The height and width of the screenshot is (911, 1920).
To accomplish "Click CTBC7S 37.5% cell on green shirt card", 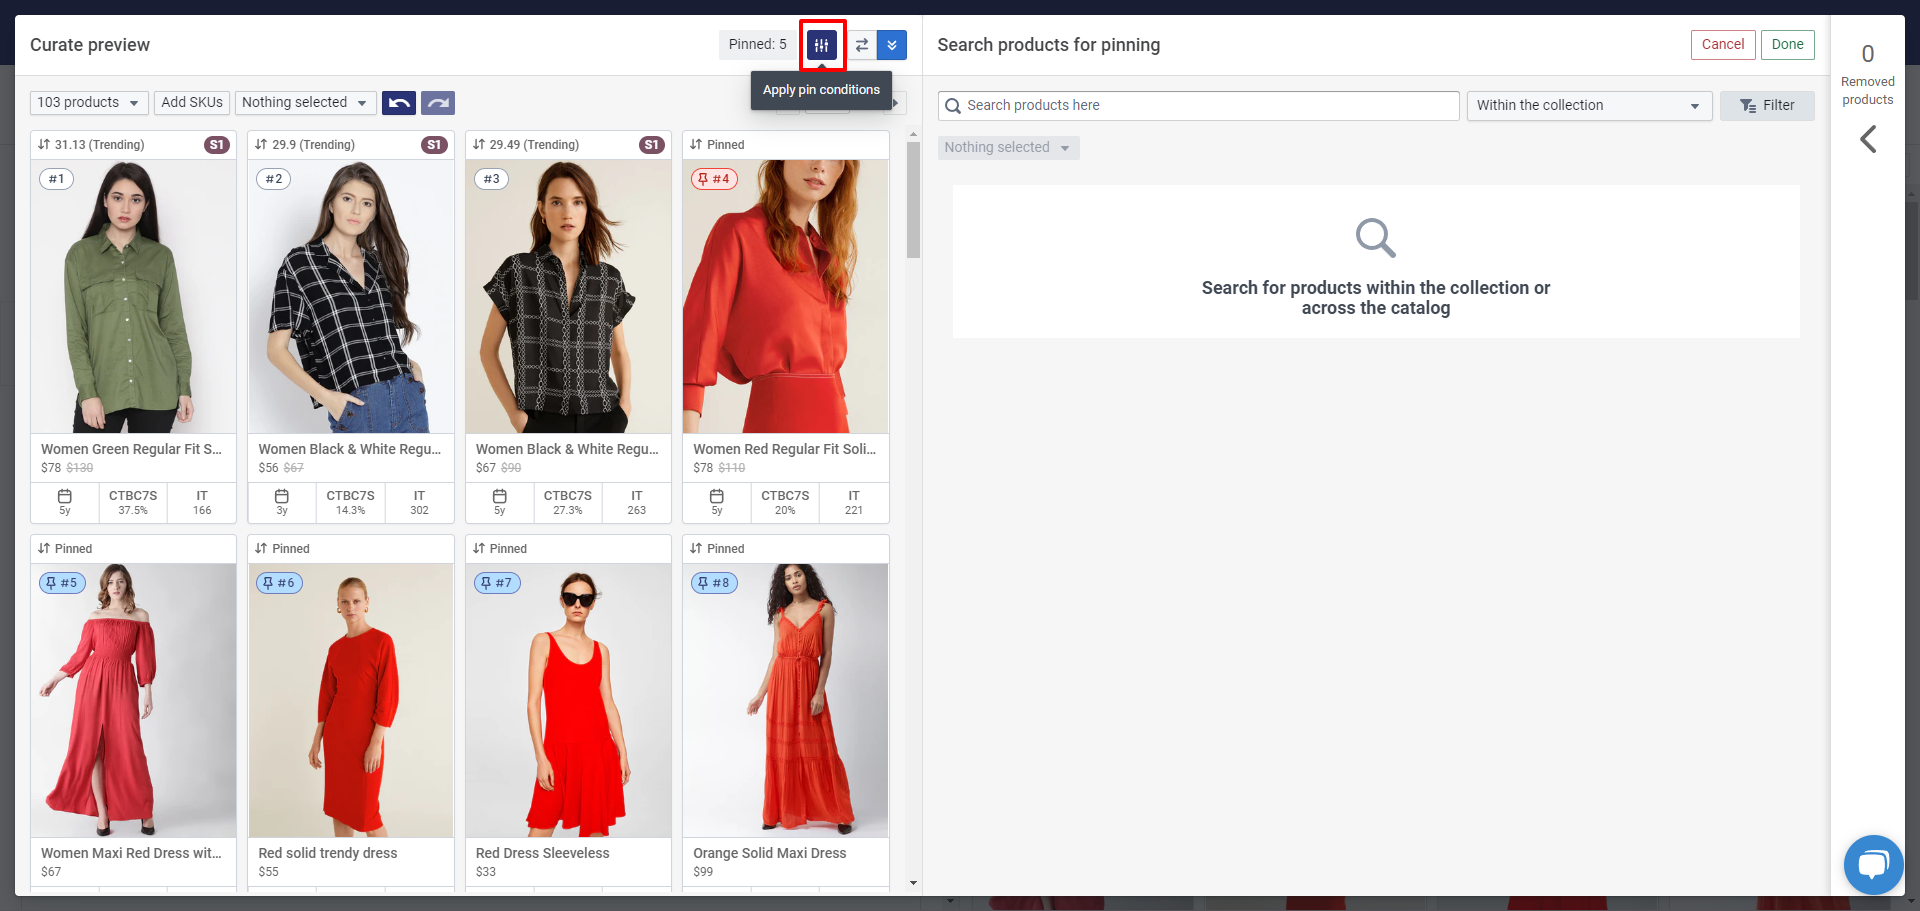I will click(133, 502).
